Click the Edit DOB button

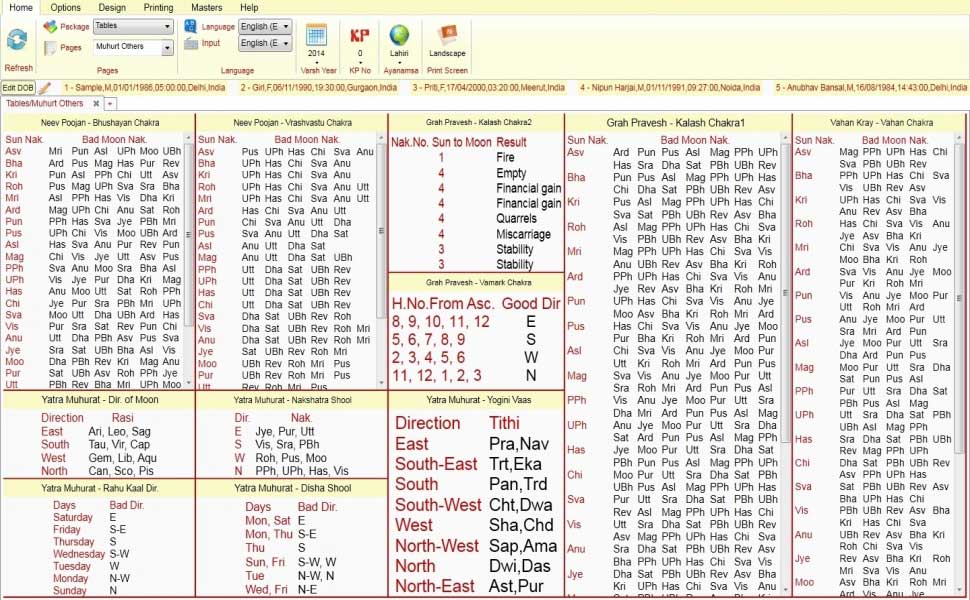18,88
